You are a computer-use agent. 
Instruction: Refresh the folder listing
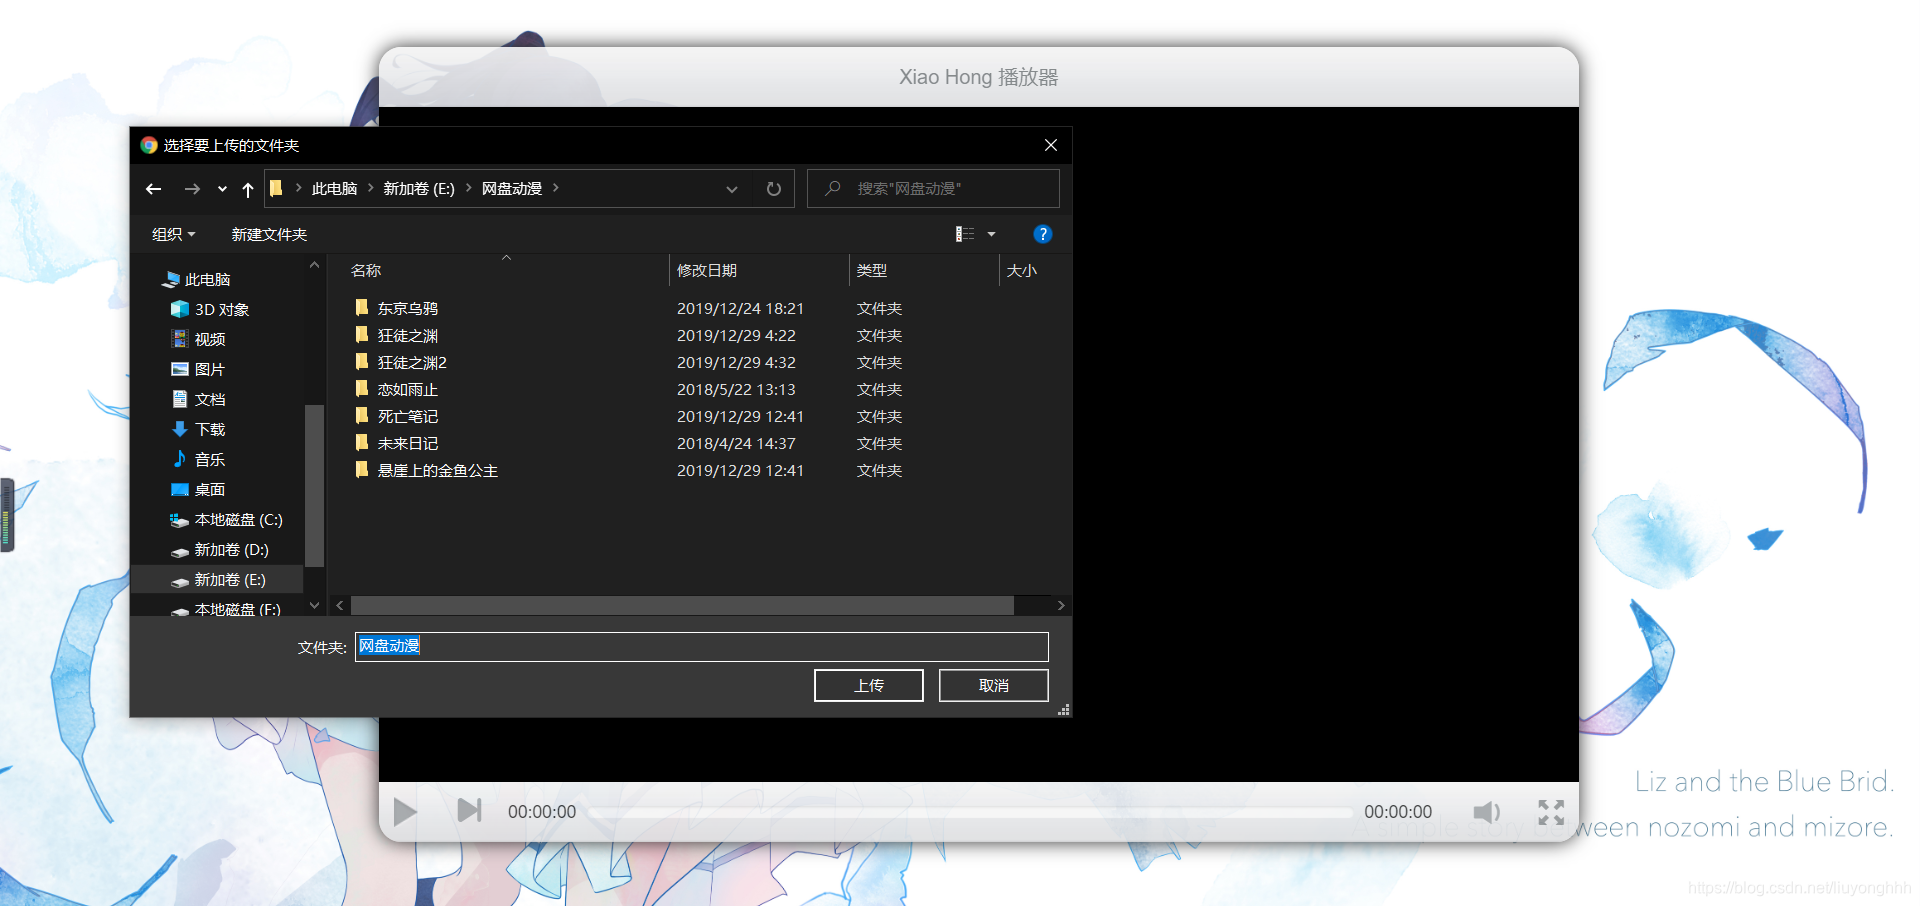773,189
